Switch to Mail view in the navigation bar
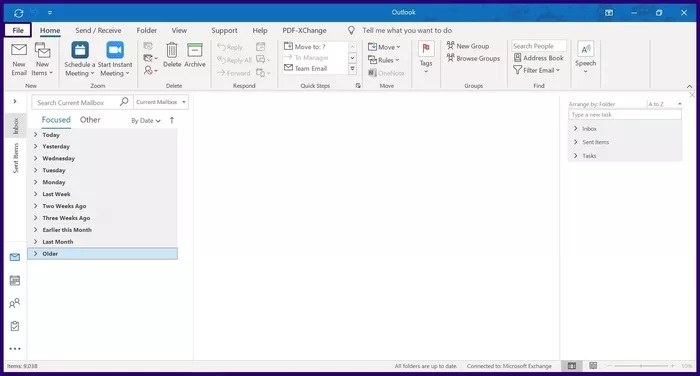This screenshot has width=700, height=376. click(x=15, y=257)
